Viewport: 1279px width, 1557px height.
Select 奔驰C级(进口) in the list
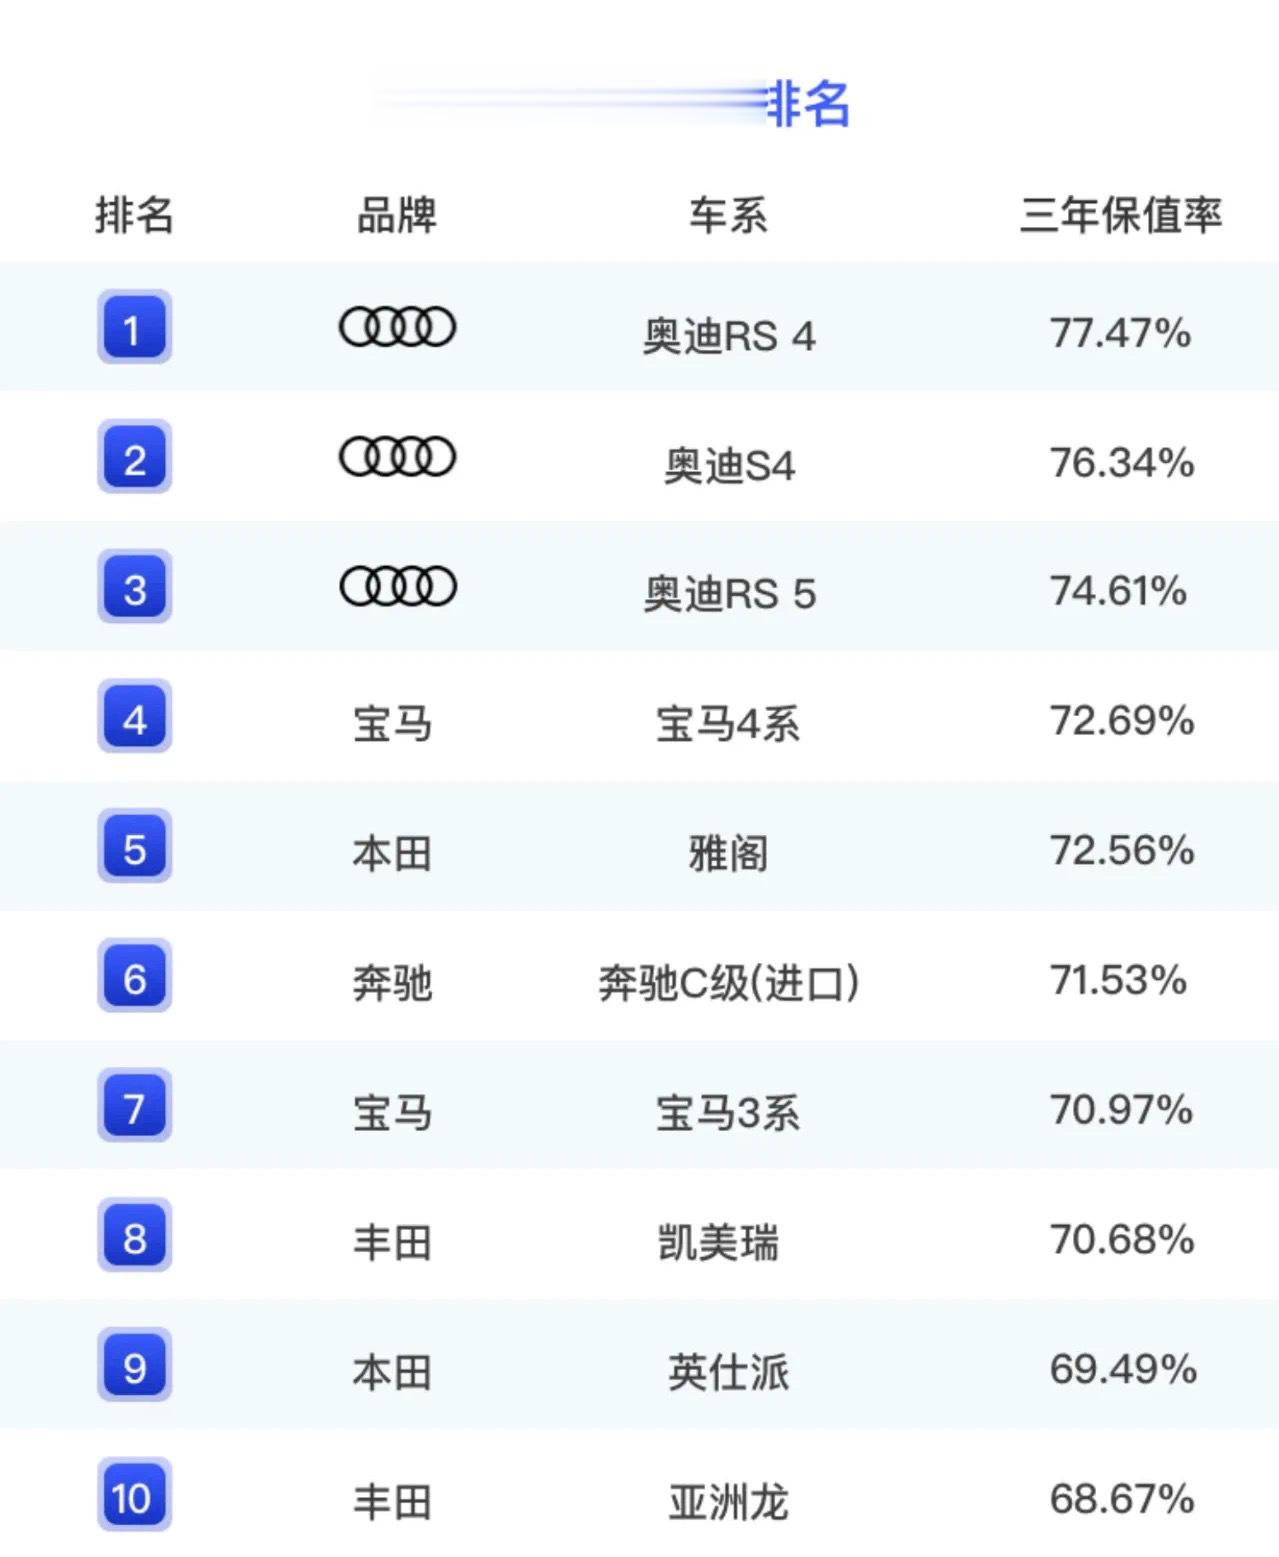728,983
